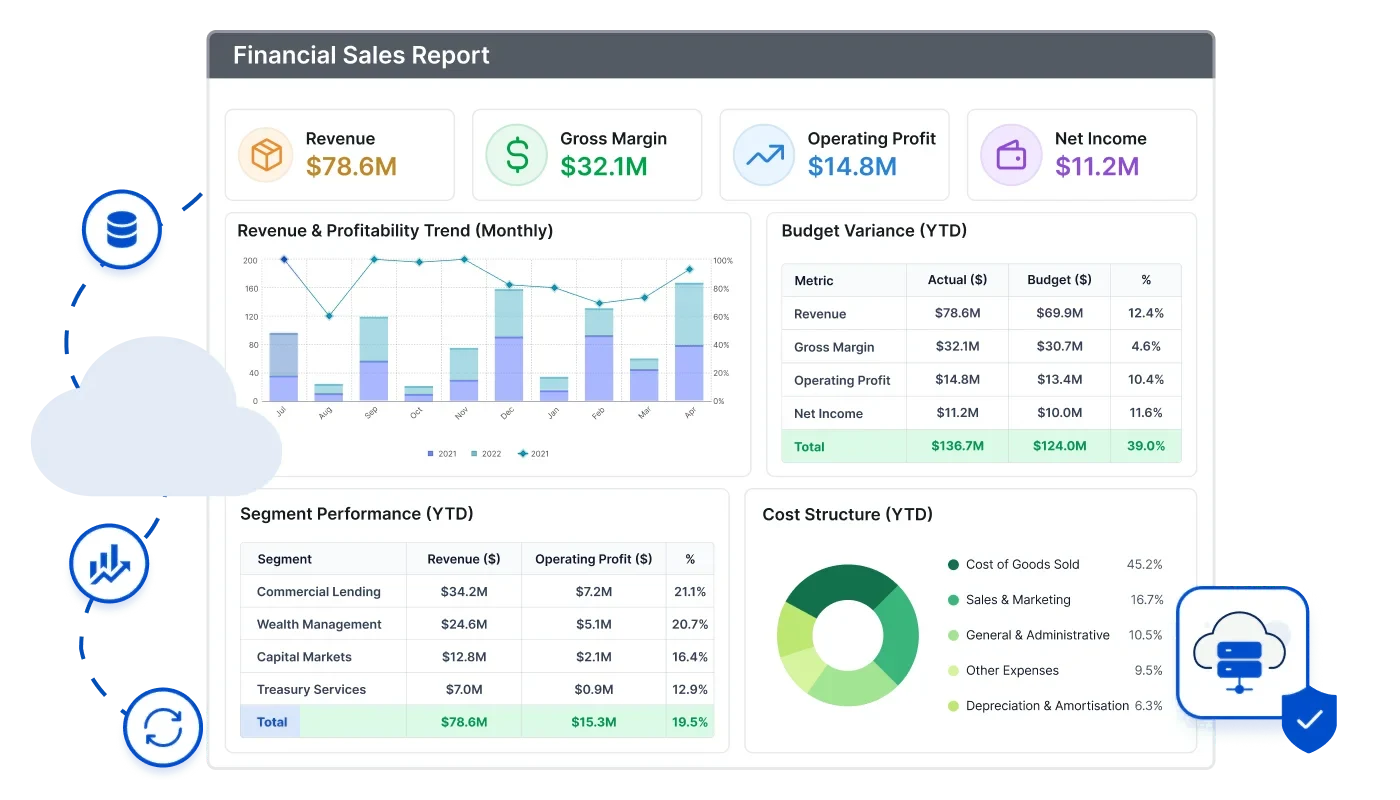Click the Gross Margin dollar icon
Image resolution: width=1400 pixels, height=800 pixels.
tap(517, 155)
